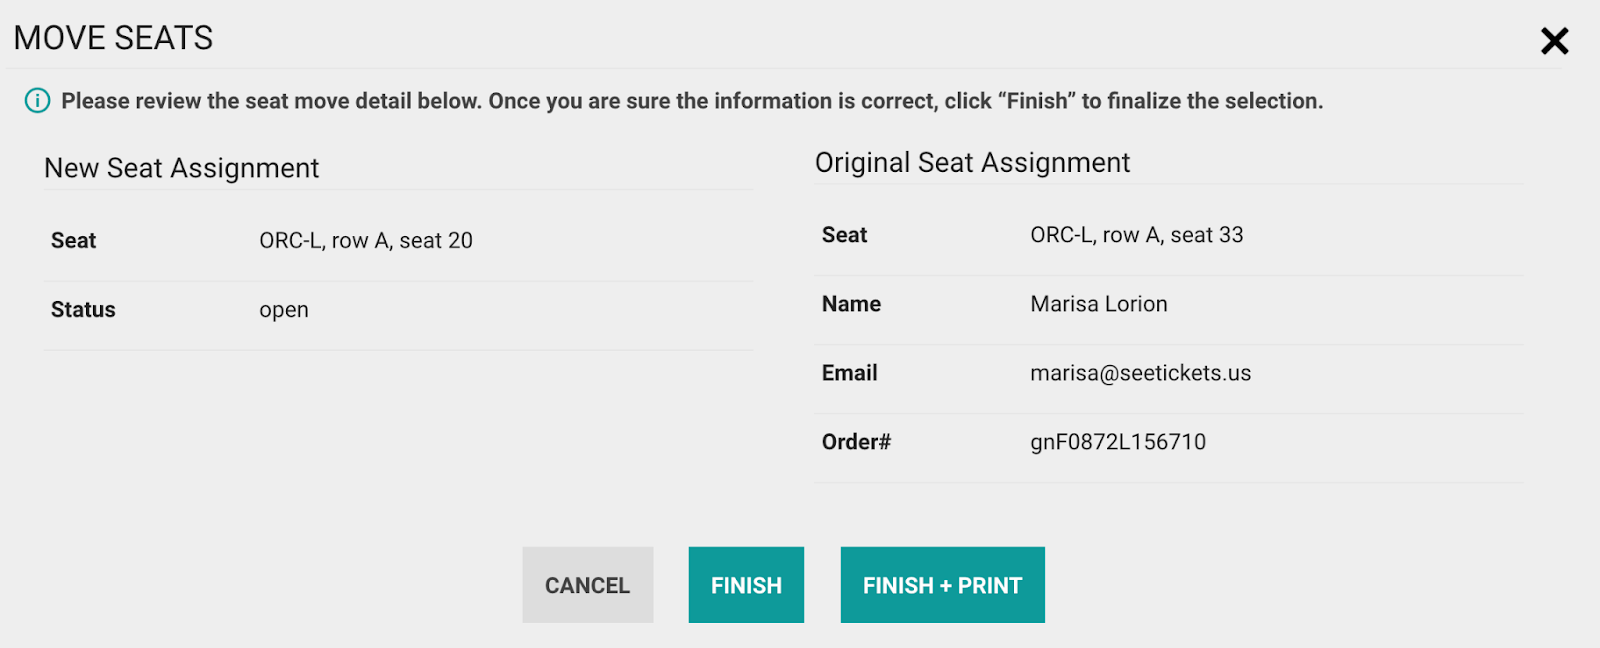
Task: Select the new seat value ORC-L row A seat 20
Action: point(366,241)
